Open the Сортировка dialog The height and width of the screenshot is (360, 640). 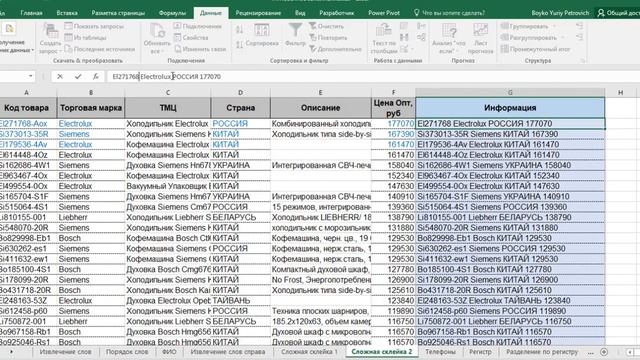point(262,36)
